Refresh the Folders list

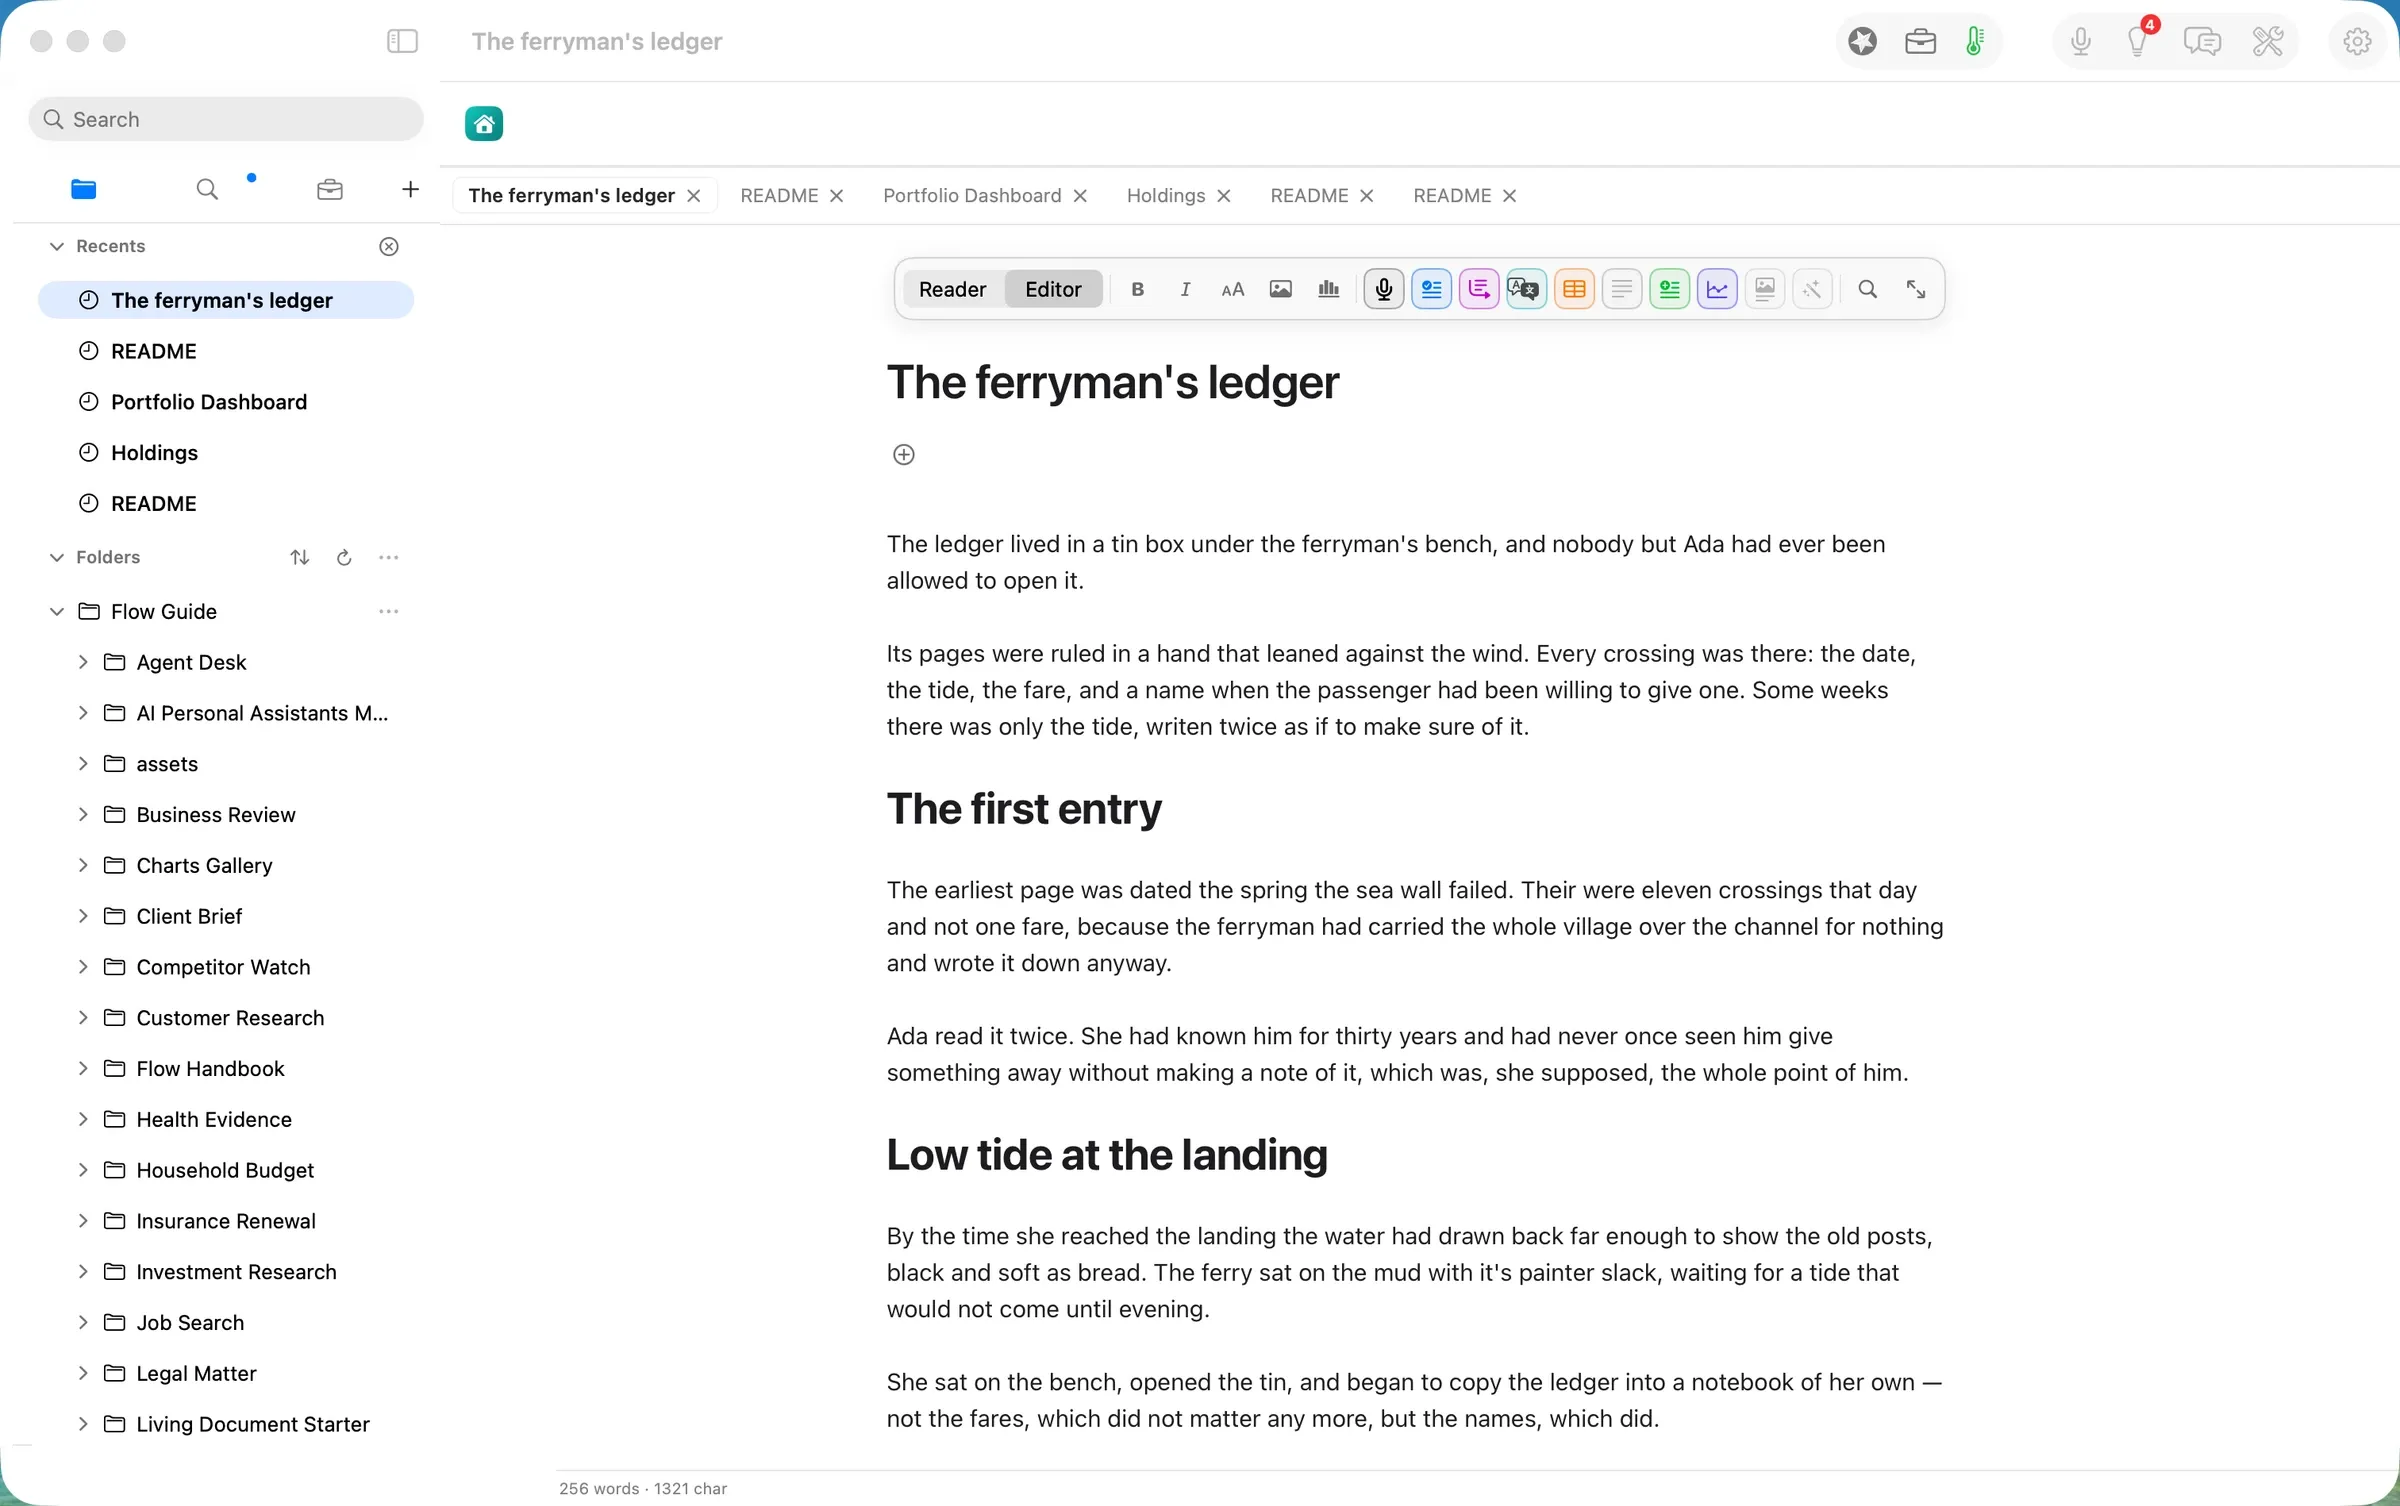[x=344, y=557]
